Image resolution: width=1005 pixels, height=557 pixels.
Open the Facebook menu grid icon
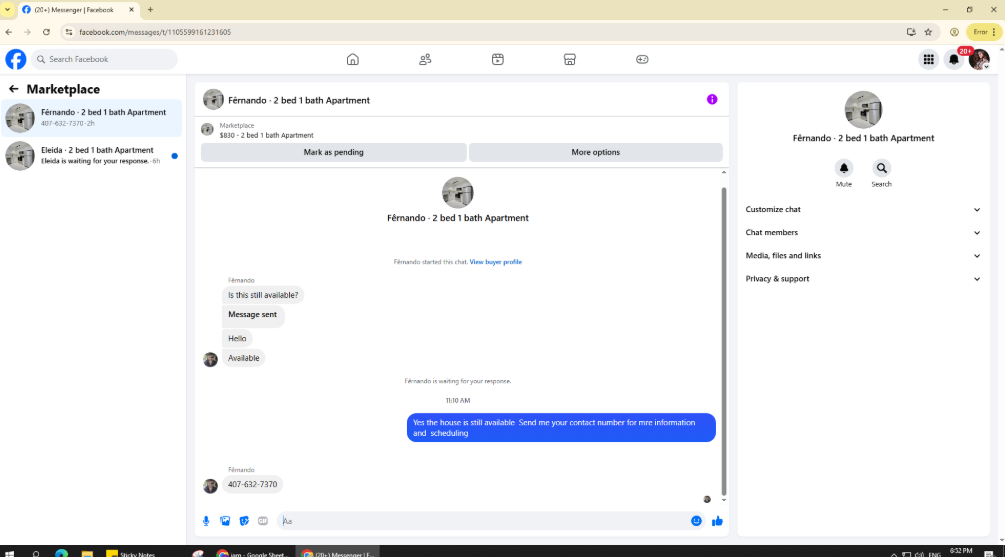[928, 60]
